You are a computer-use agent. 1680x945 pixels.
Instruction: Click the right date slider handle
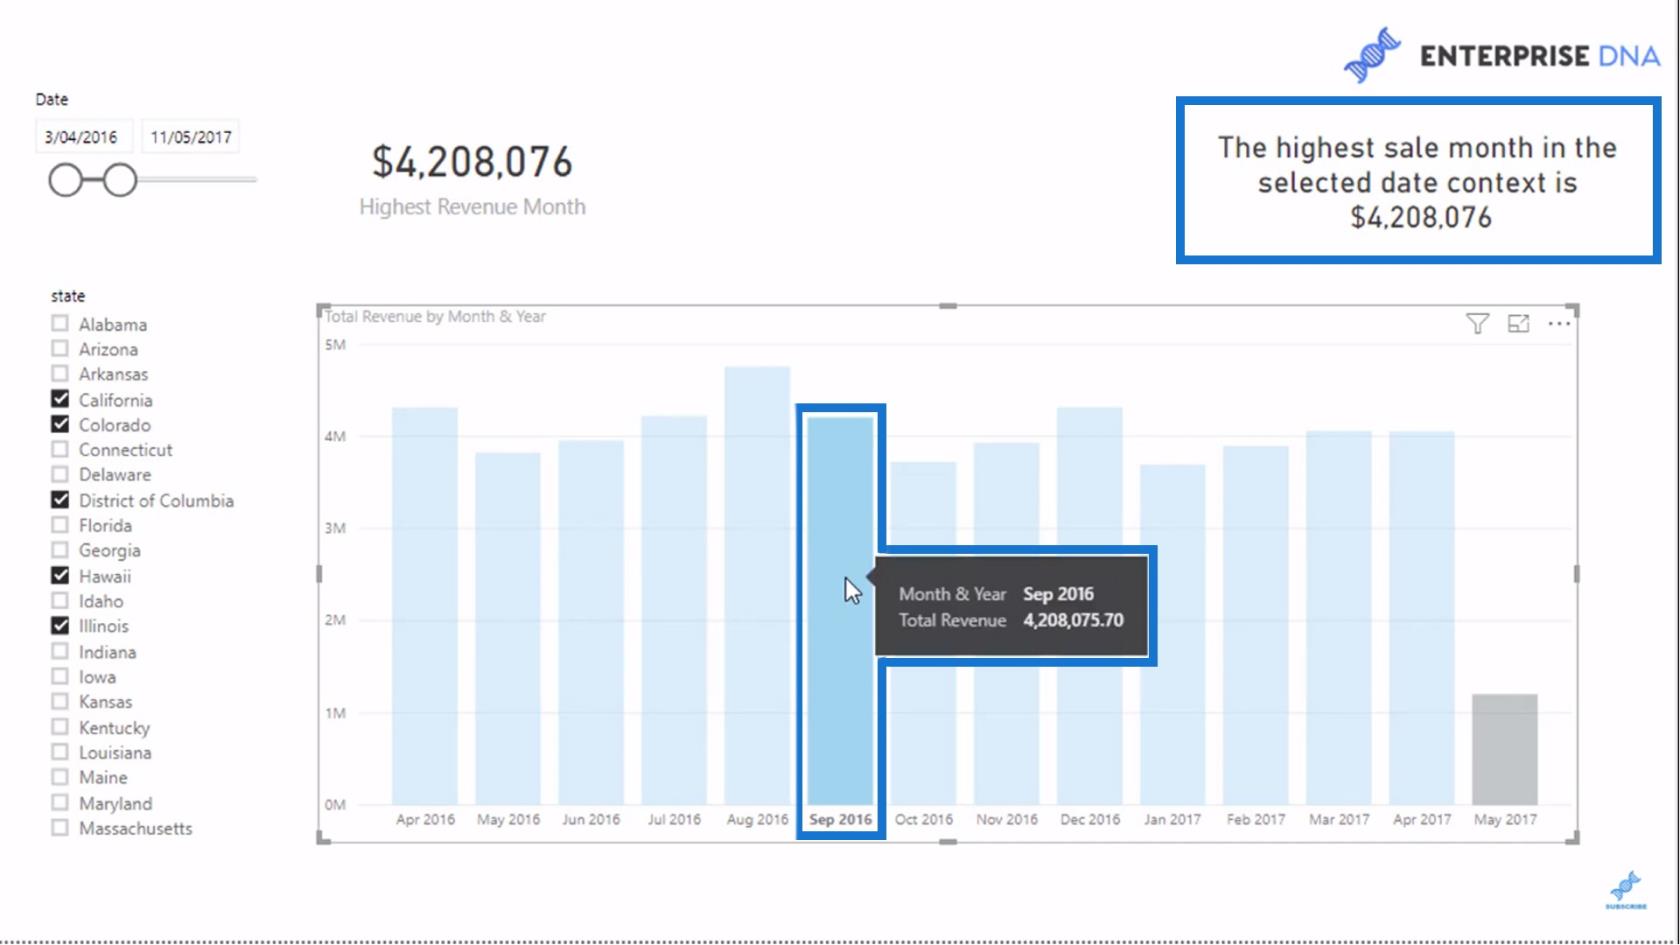[x=120, y=180]
